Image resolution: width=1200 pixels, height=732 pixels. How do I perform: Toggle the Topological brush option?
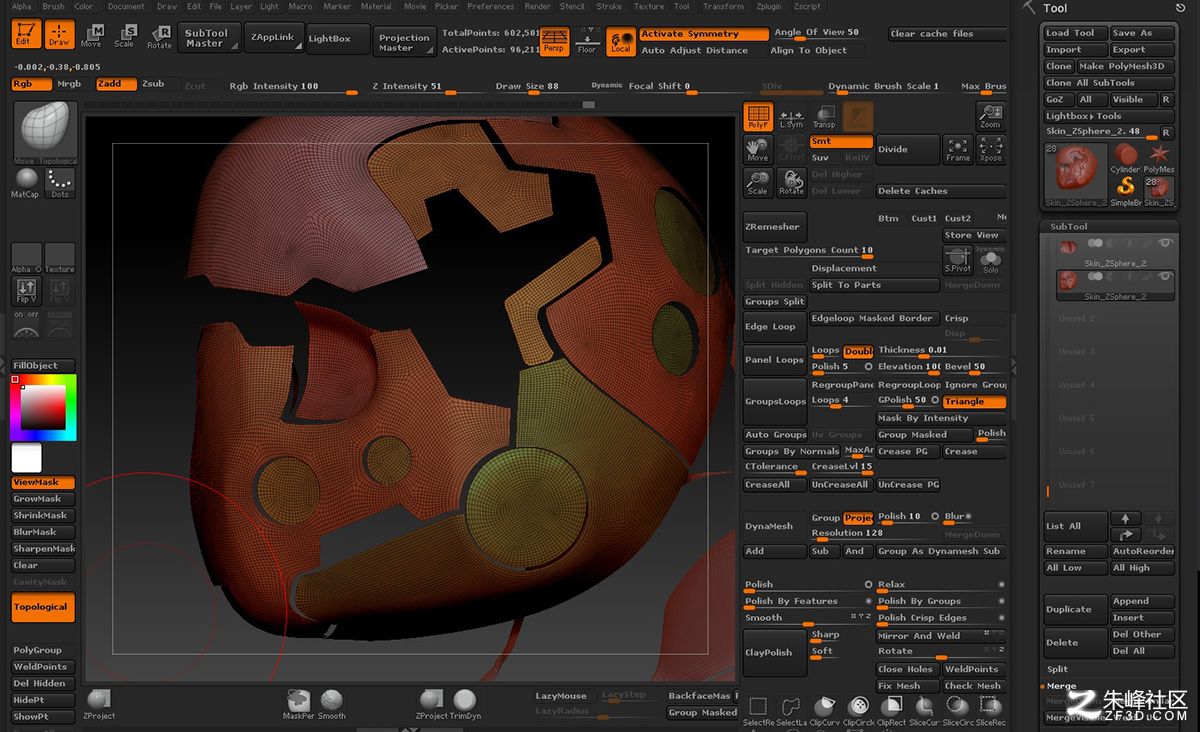(x=43, y=607)
